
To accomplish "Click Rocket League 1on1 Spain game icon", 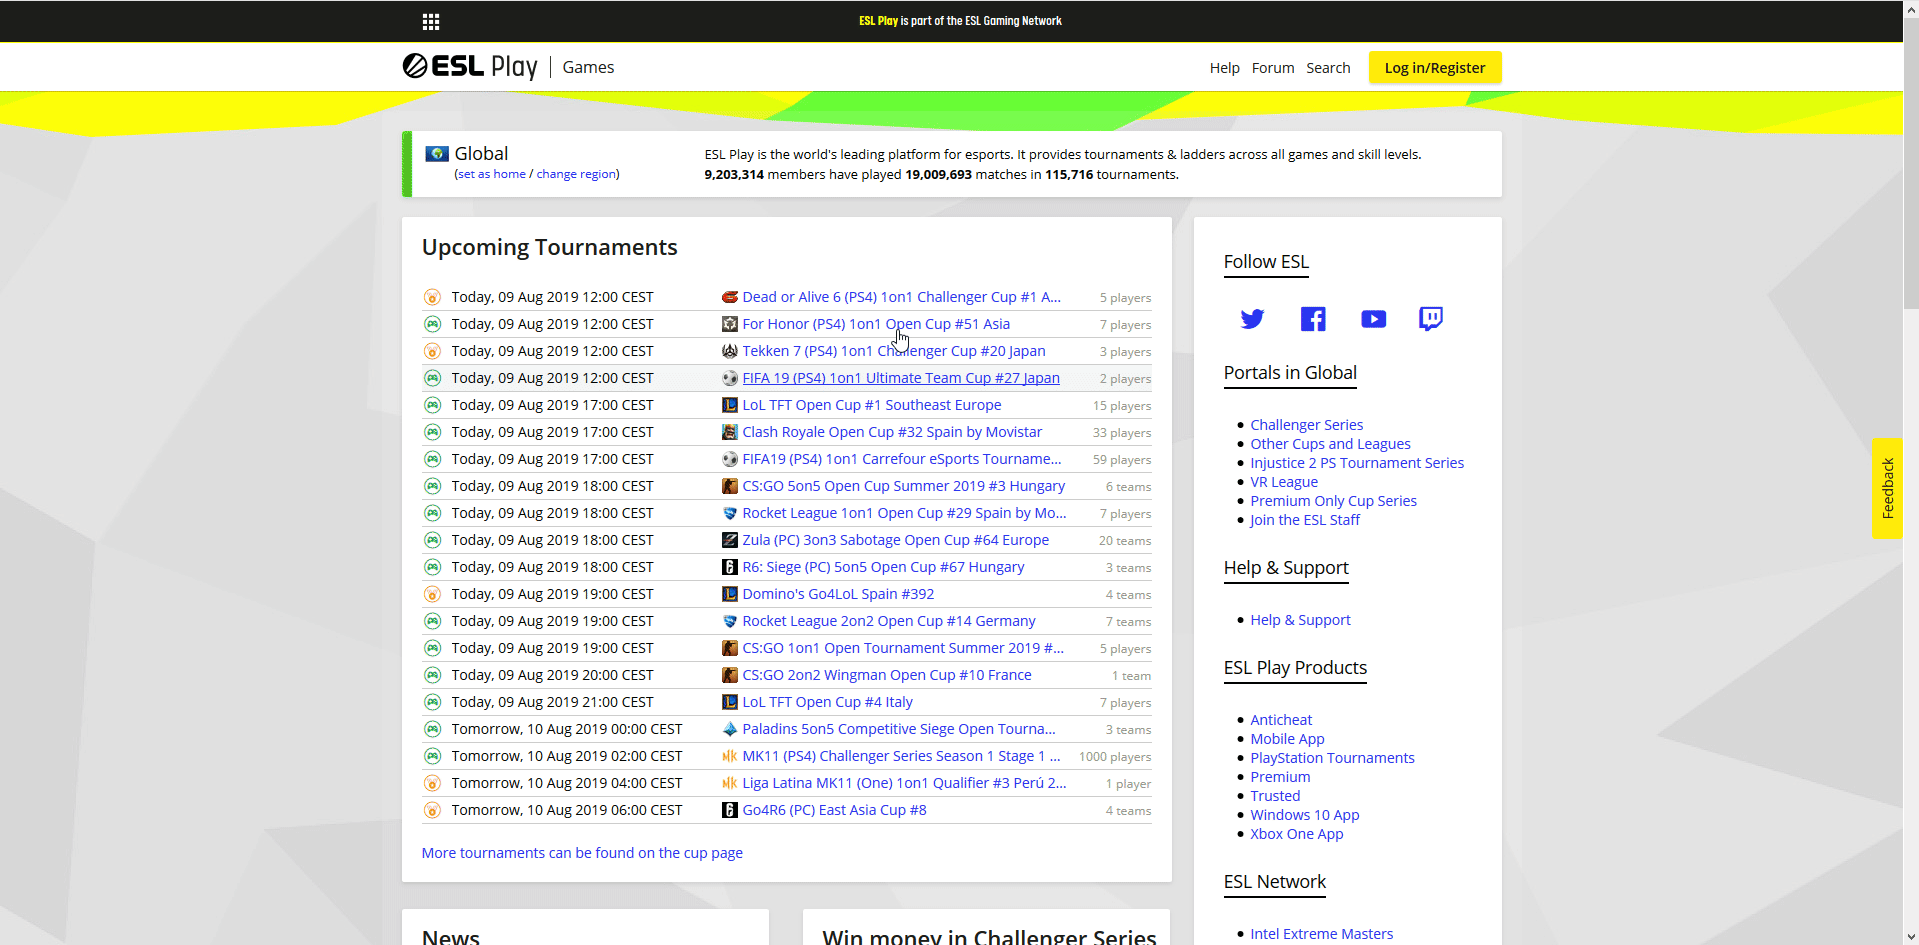I will (730, 513).
